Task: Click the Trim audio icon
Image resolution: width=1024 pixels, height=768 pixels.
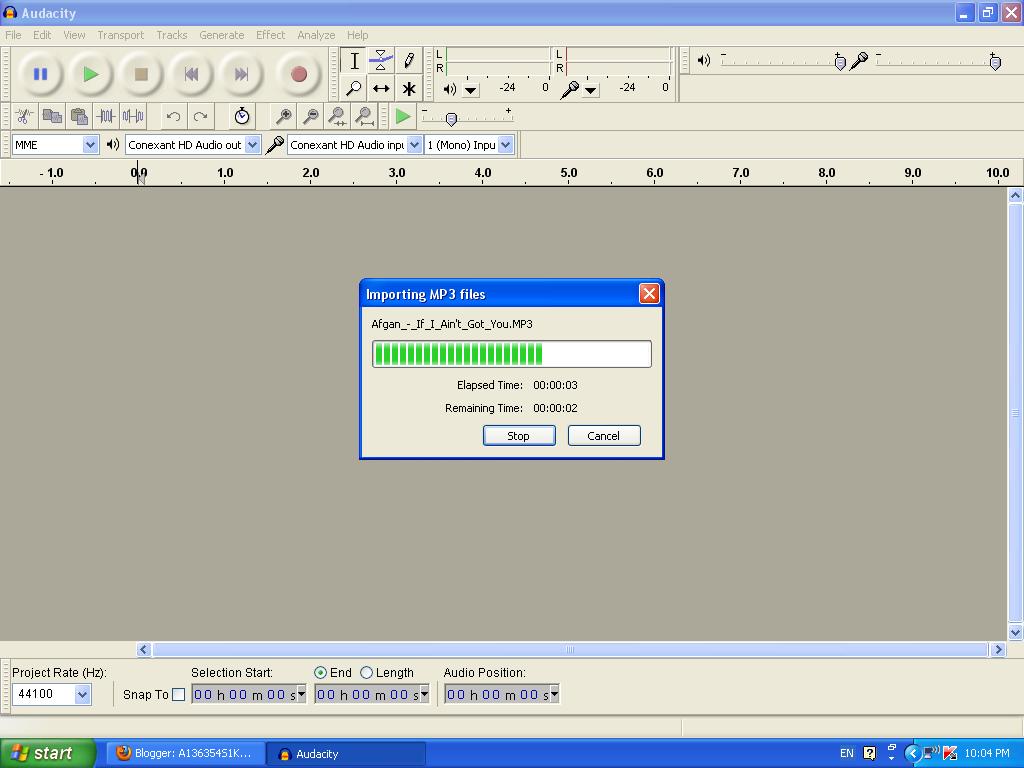Action: (106, 117)
